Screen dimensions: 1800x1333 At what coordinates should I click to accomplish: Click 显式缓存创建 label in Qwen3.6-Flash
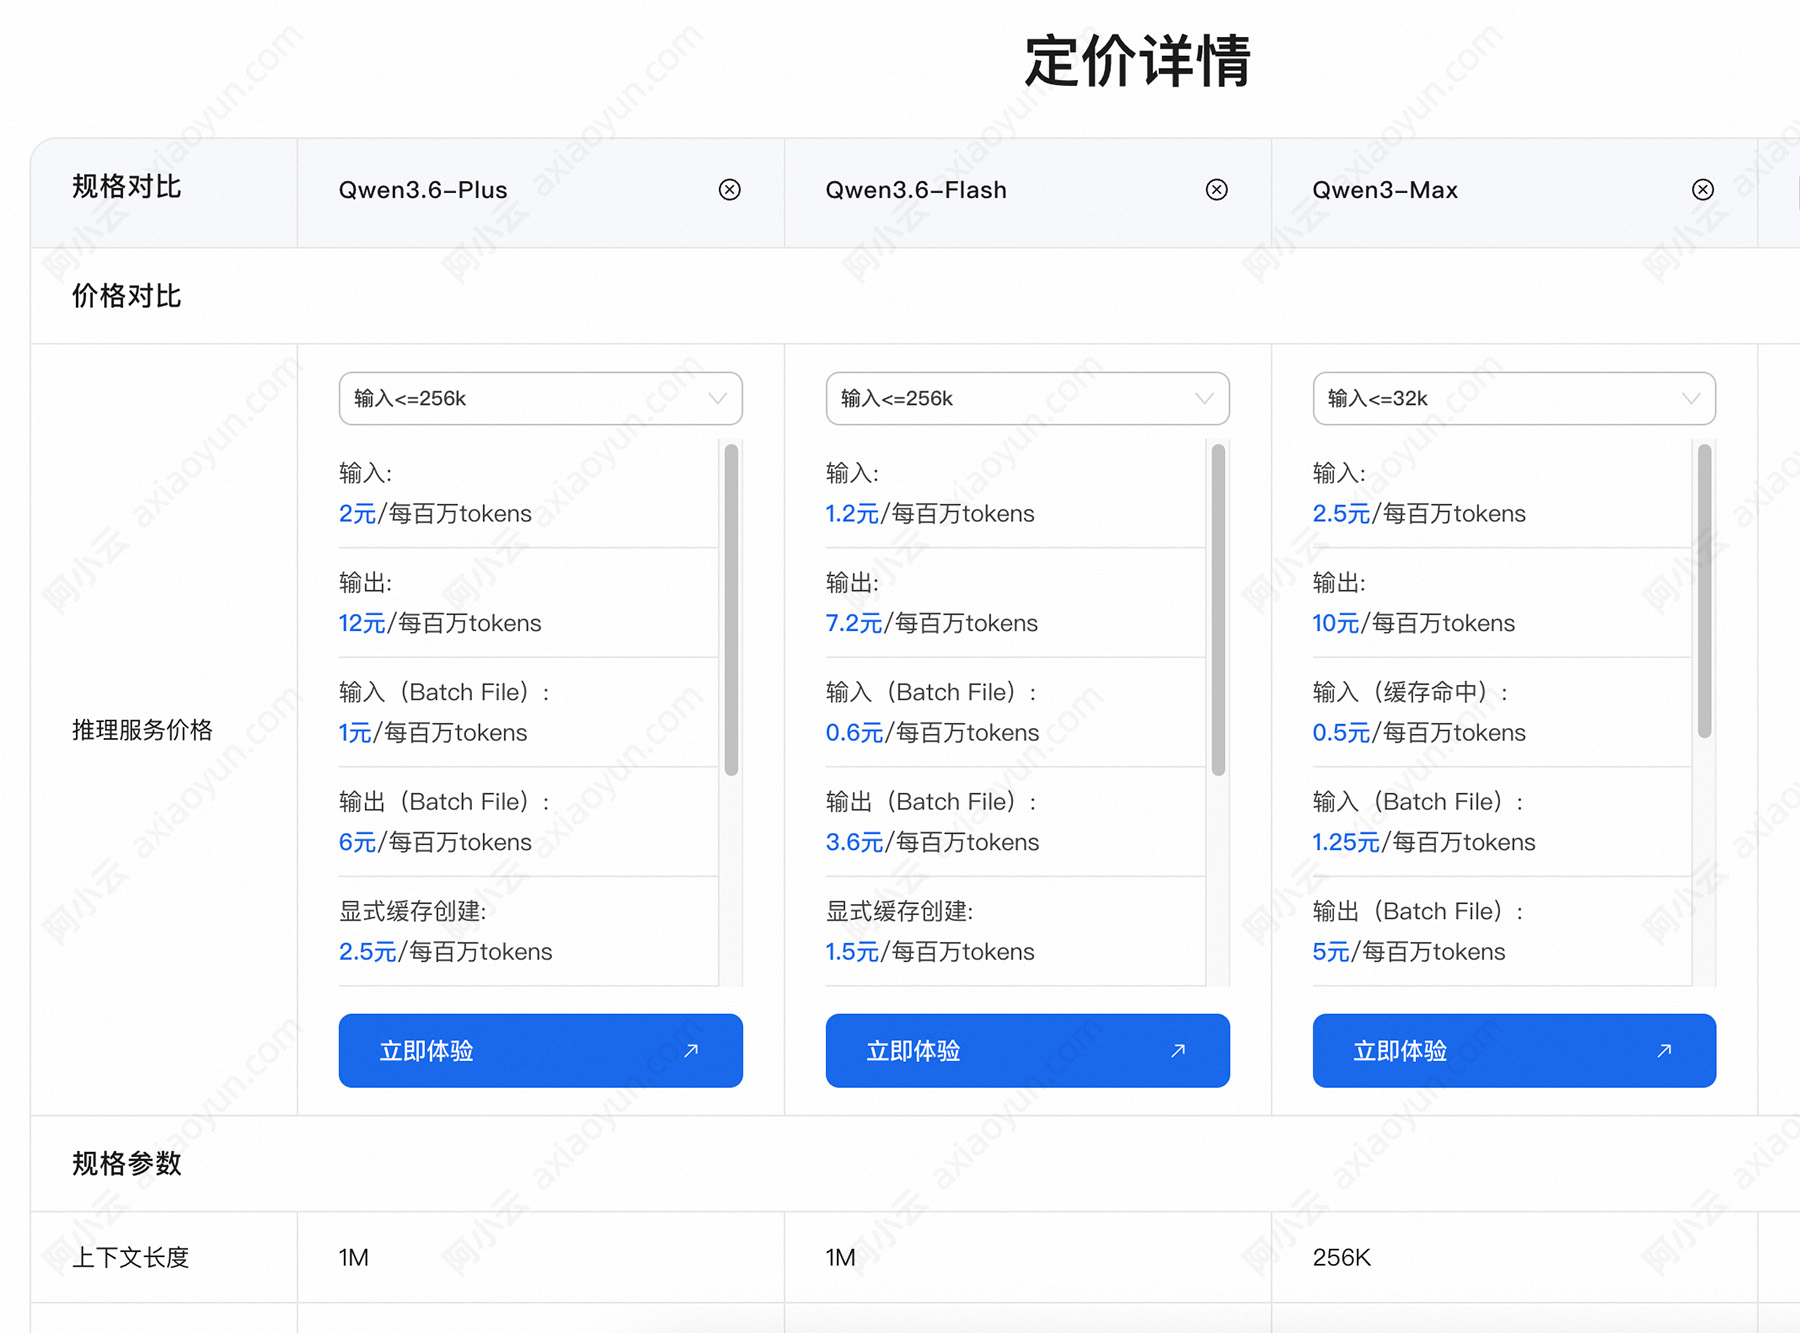click(x=899, y=911)
